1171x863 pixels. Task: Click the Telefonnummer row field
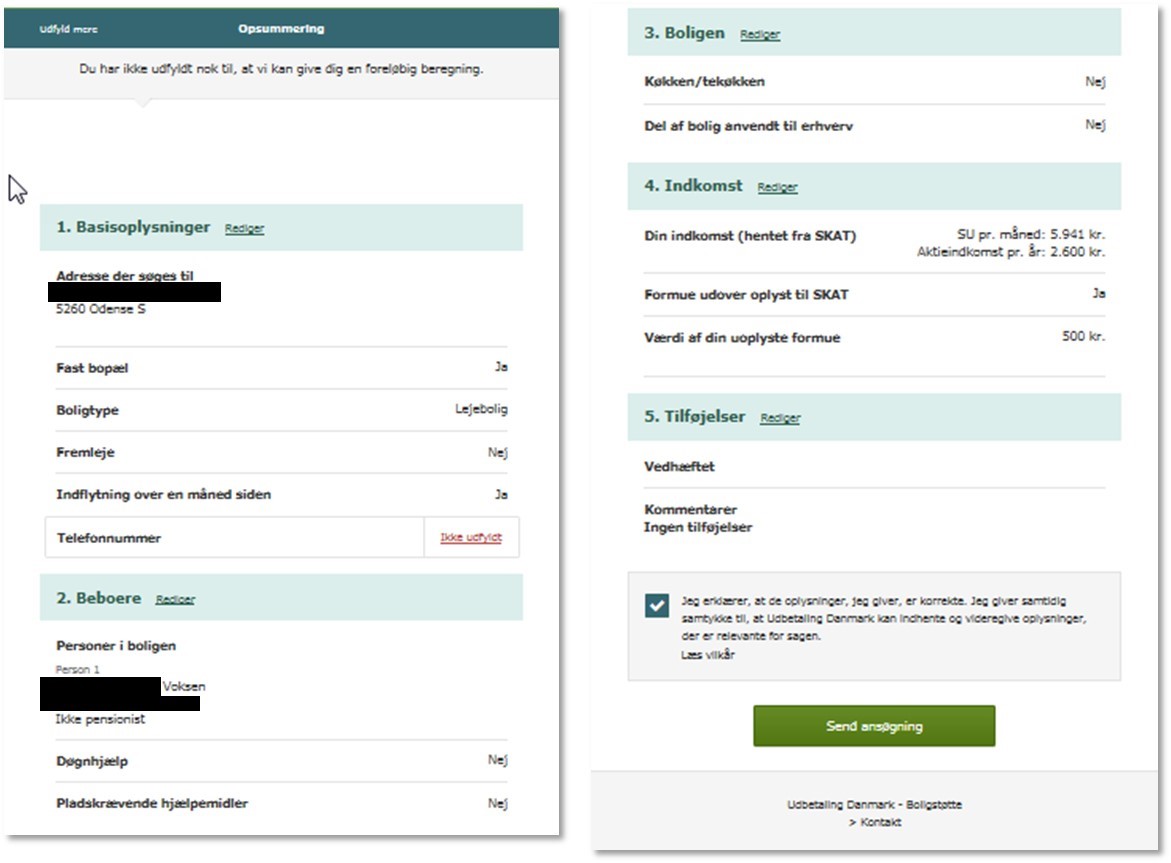click(x=282, y=538)
